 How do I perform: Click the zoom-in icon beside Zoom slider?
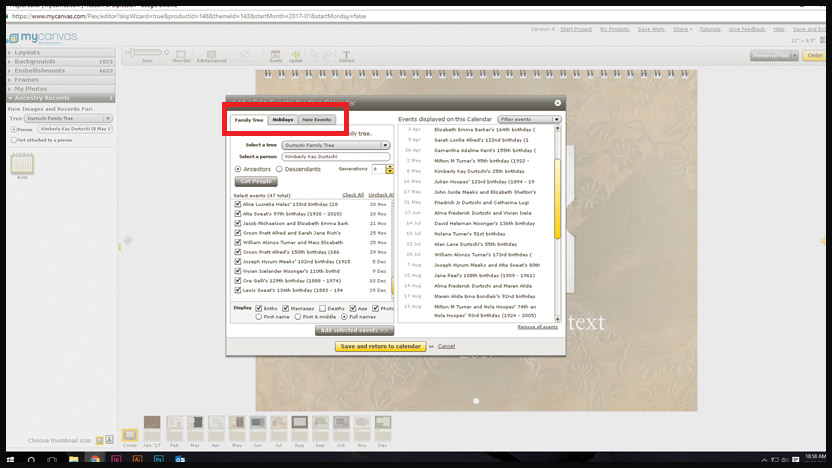166,53
